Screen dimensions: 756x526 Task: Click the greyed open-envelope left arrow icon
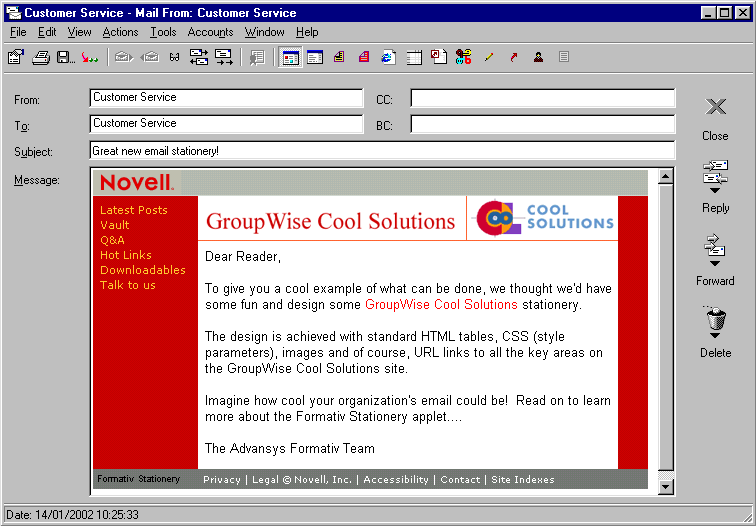point(149,57)
